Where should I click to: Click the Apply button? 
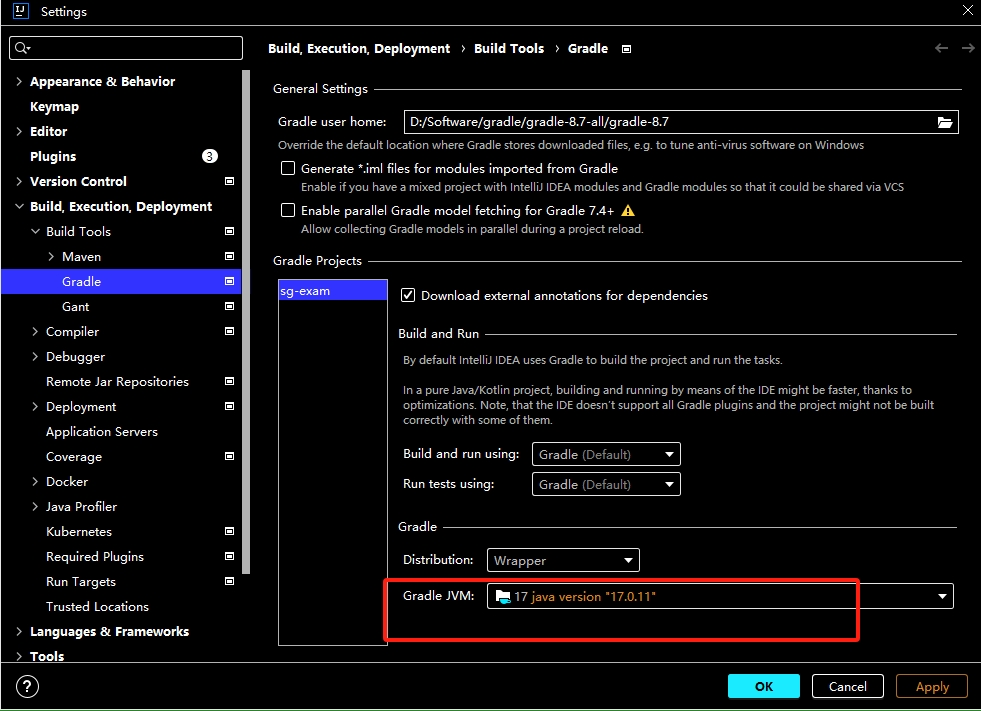click(x=932, y=686)
